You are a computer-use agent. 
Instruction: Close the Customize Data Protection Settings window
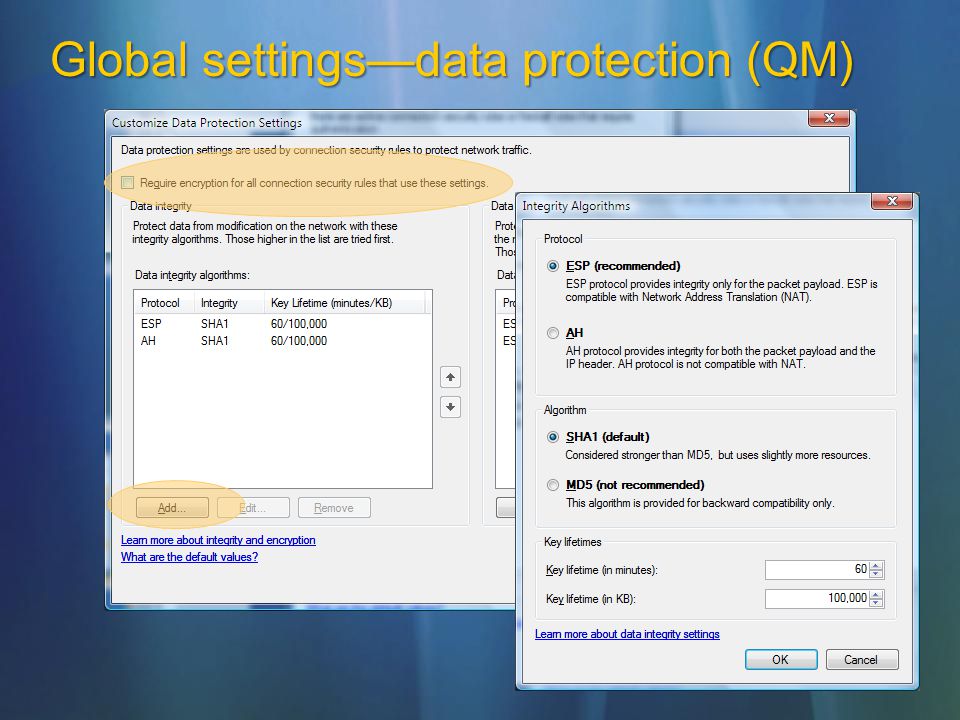828,118
